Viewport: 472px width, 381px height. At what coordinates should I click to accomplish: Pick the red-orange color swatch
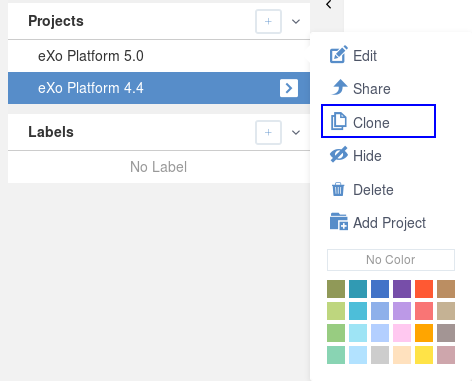tap(424, 289)
